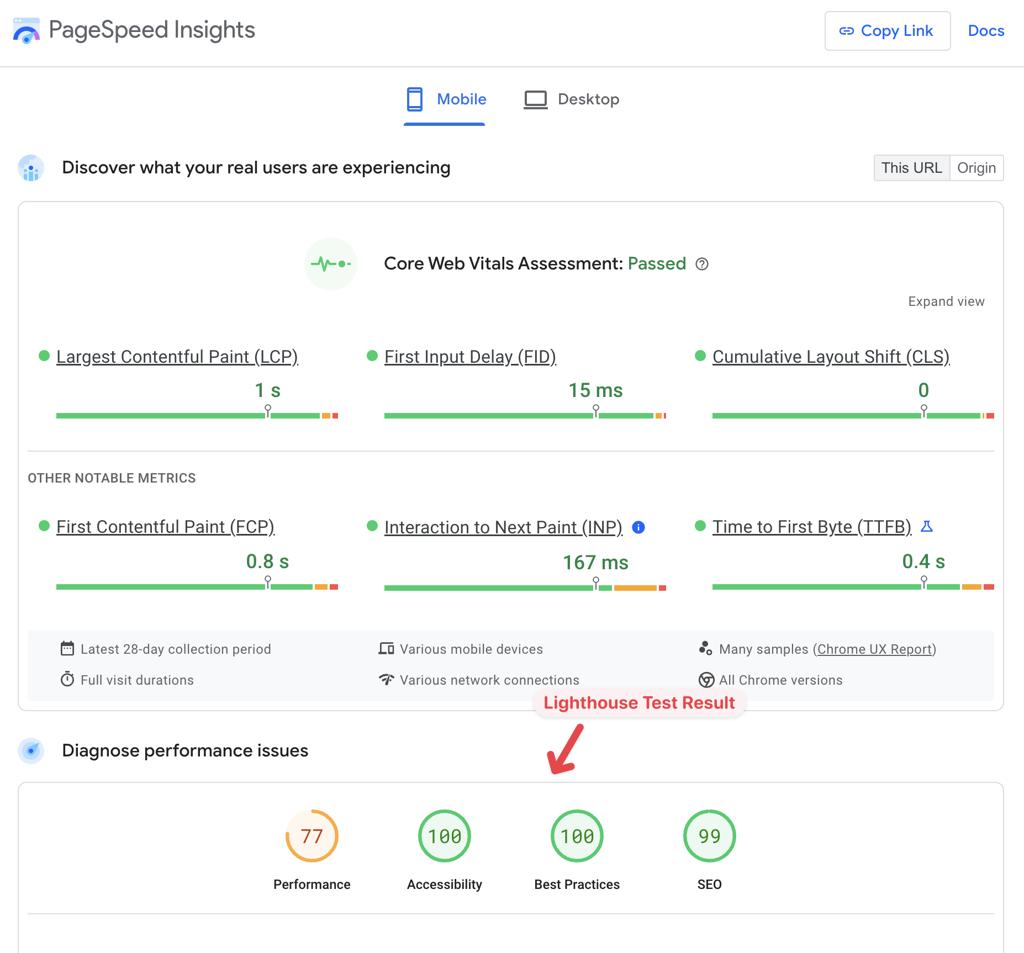Select the This URL toggle

(x=911, y=168)
